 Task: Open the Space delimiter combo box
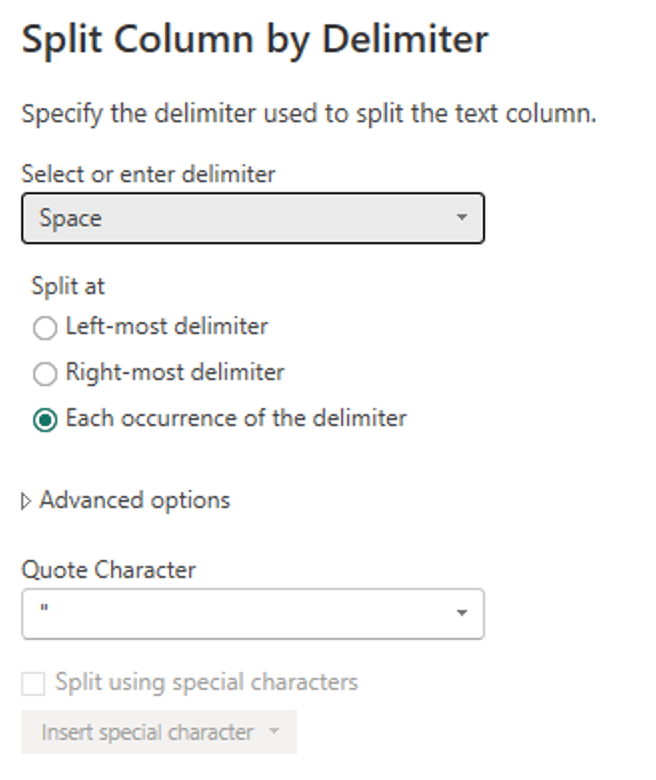pyautogui.click(x=253, y=218)
